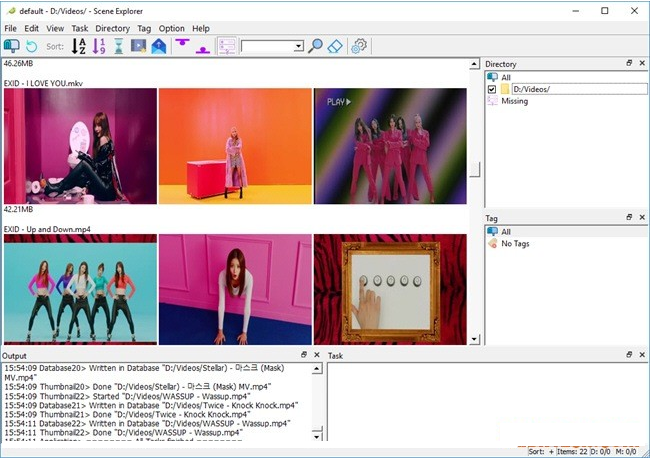
Task: Sort alphabetically with the A-Z icon
Action: (x=79, y=46)
